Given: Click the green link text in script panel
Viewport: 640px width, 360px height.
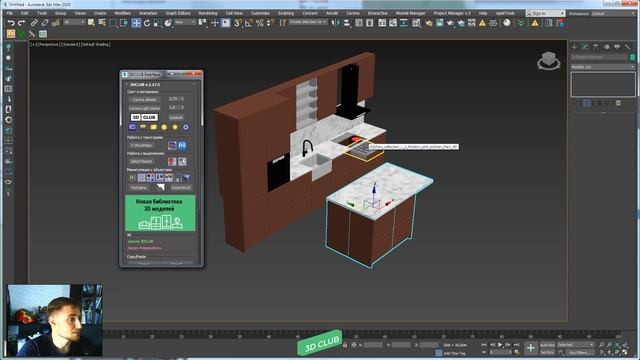Looking at the screenshot, I should pos(140,242).
